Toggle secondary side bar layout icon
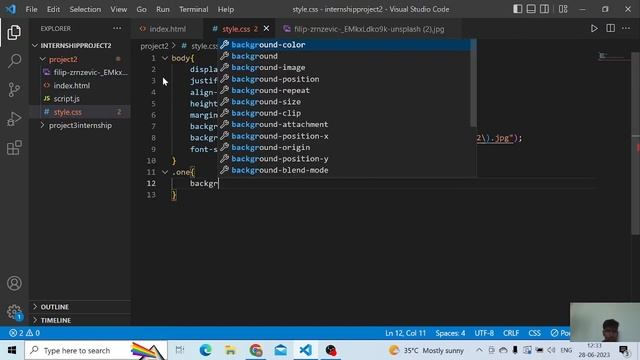640x360 pixels. click(544, 9)
